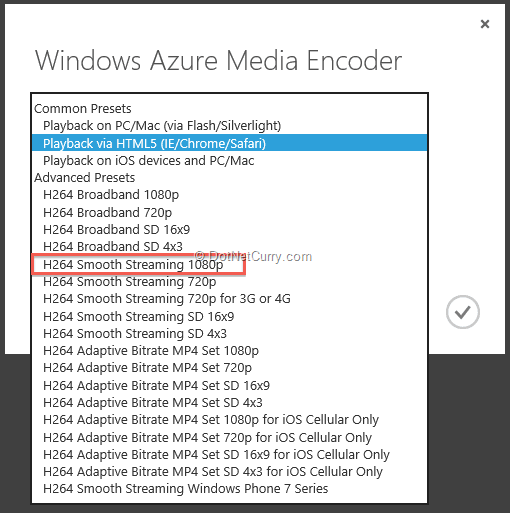
Task: Confirm selection with the checkmark button
Action: point(463,312)
